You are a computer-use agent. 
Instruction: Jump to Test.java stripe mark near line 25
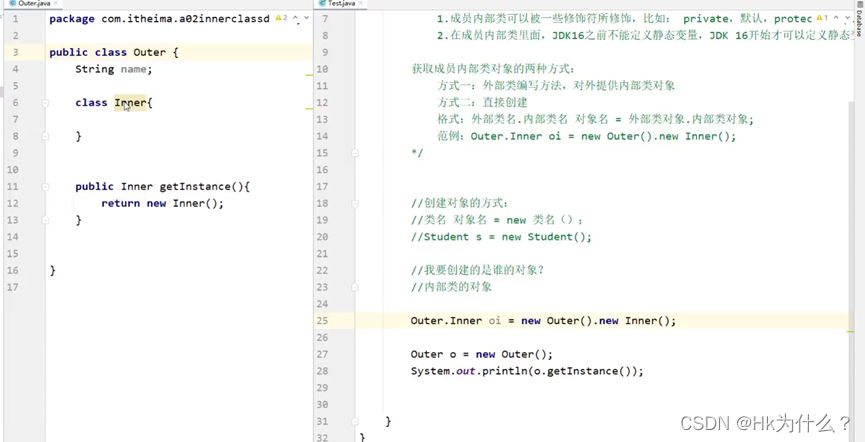851,332
